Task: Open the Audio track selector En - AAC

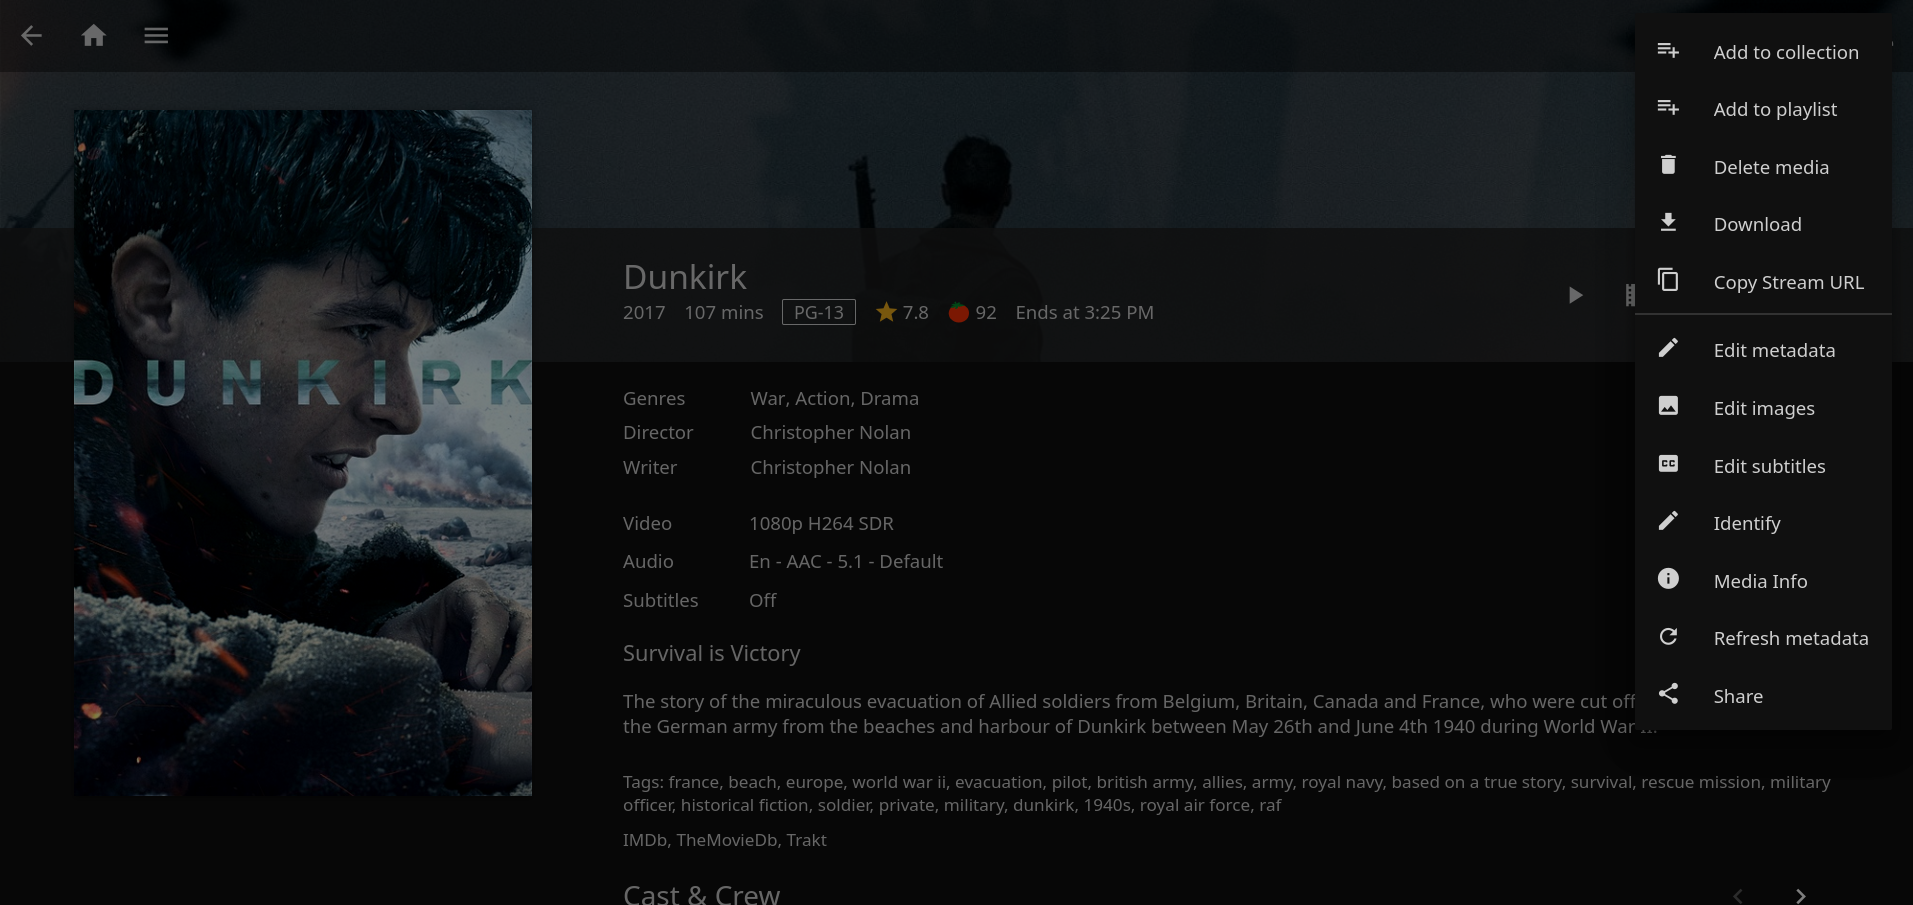Action: (x=846, y=561)
